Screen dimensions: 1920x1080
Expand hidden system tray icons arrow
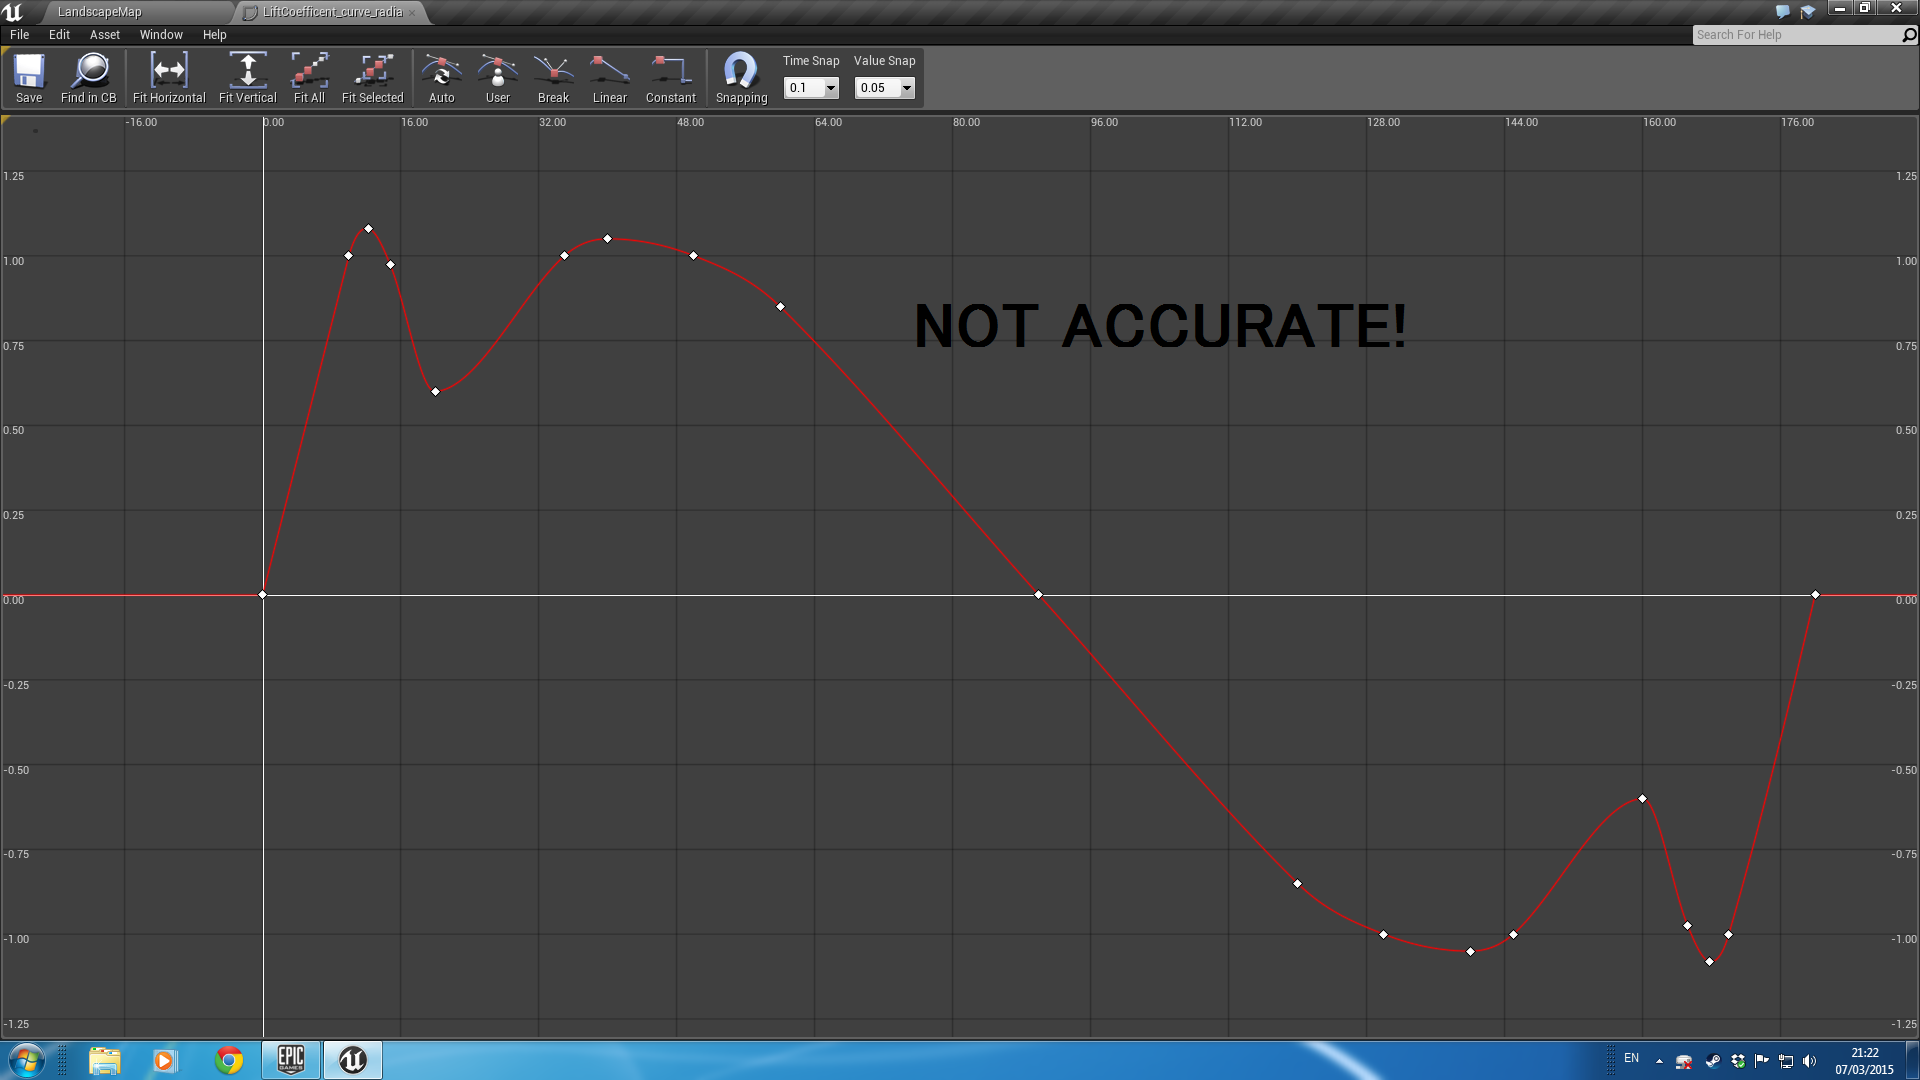pos(1659,1061)
